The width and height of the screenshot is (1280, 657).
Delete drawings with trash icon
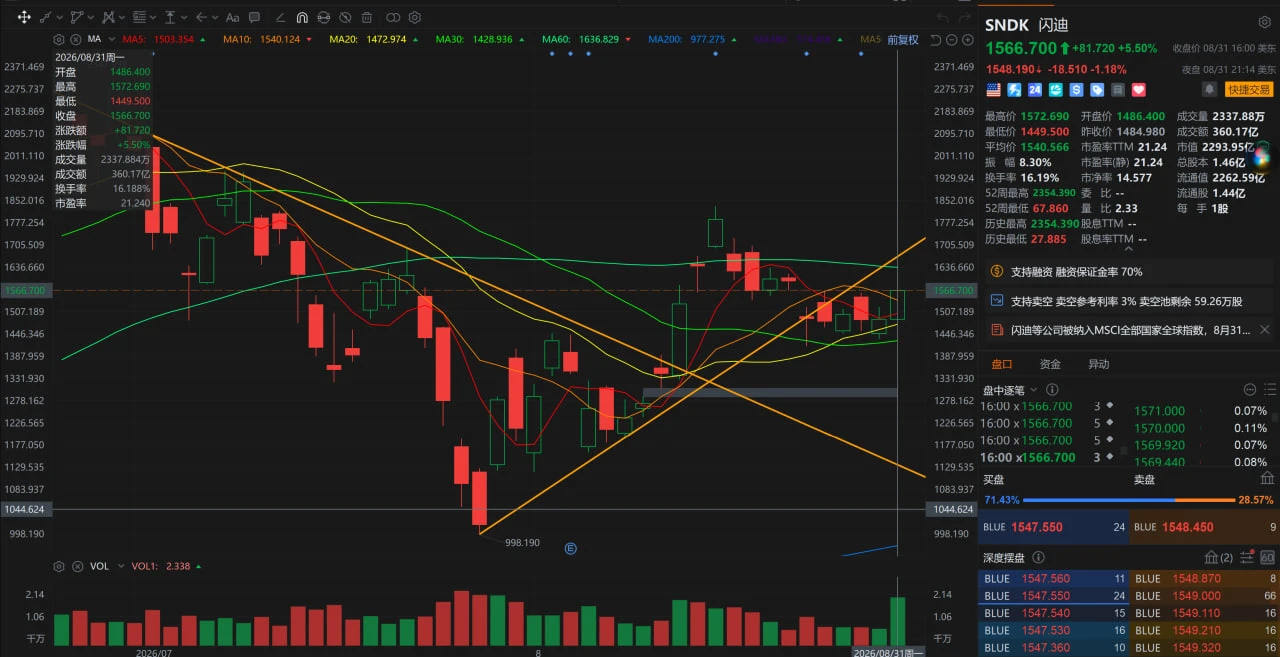coord(367,17)
